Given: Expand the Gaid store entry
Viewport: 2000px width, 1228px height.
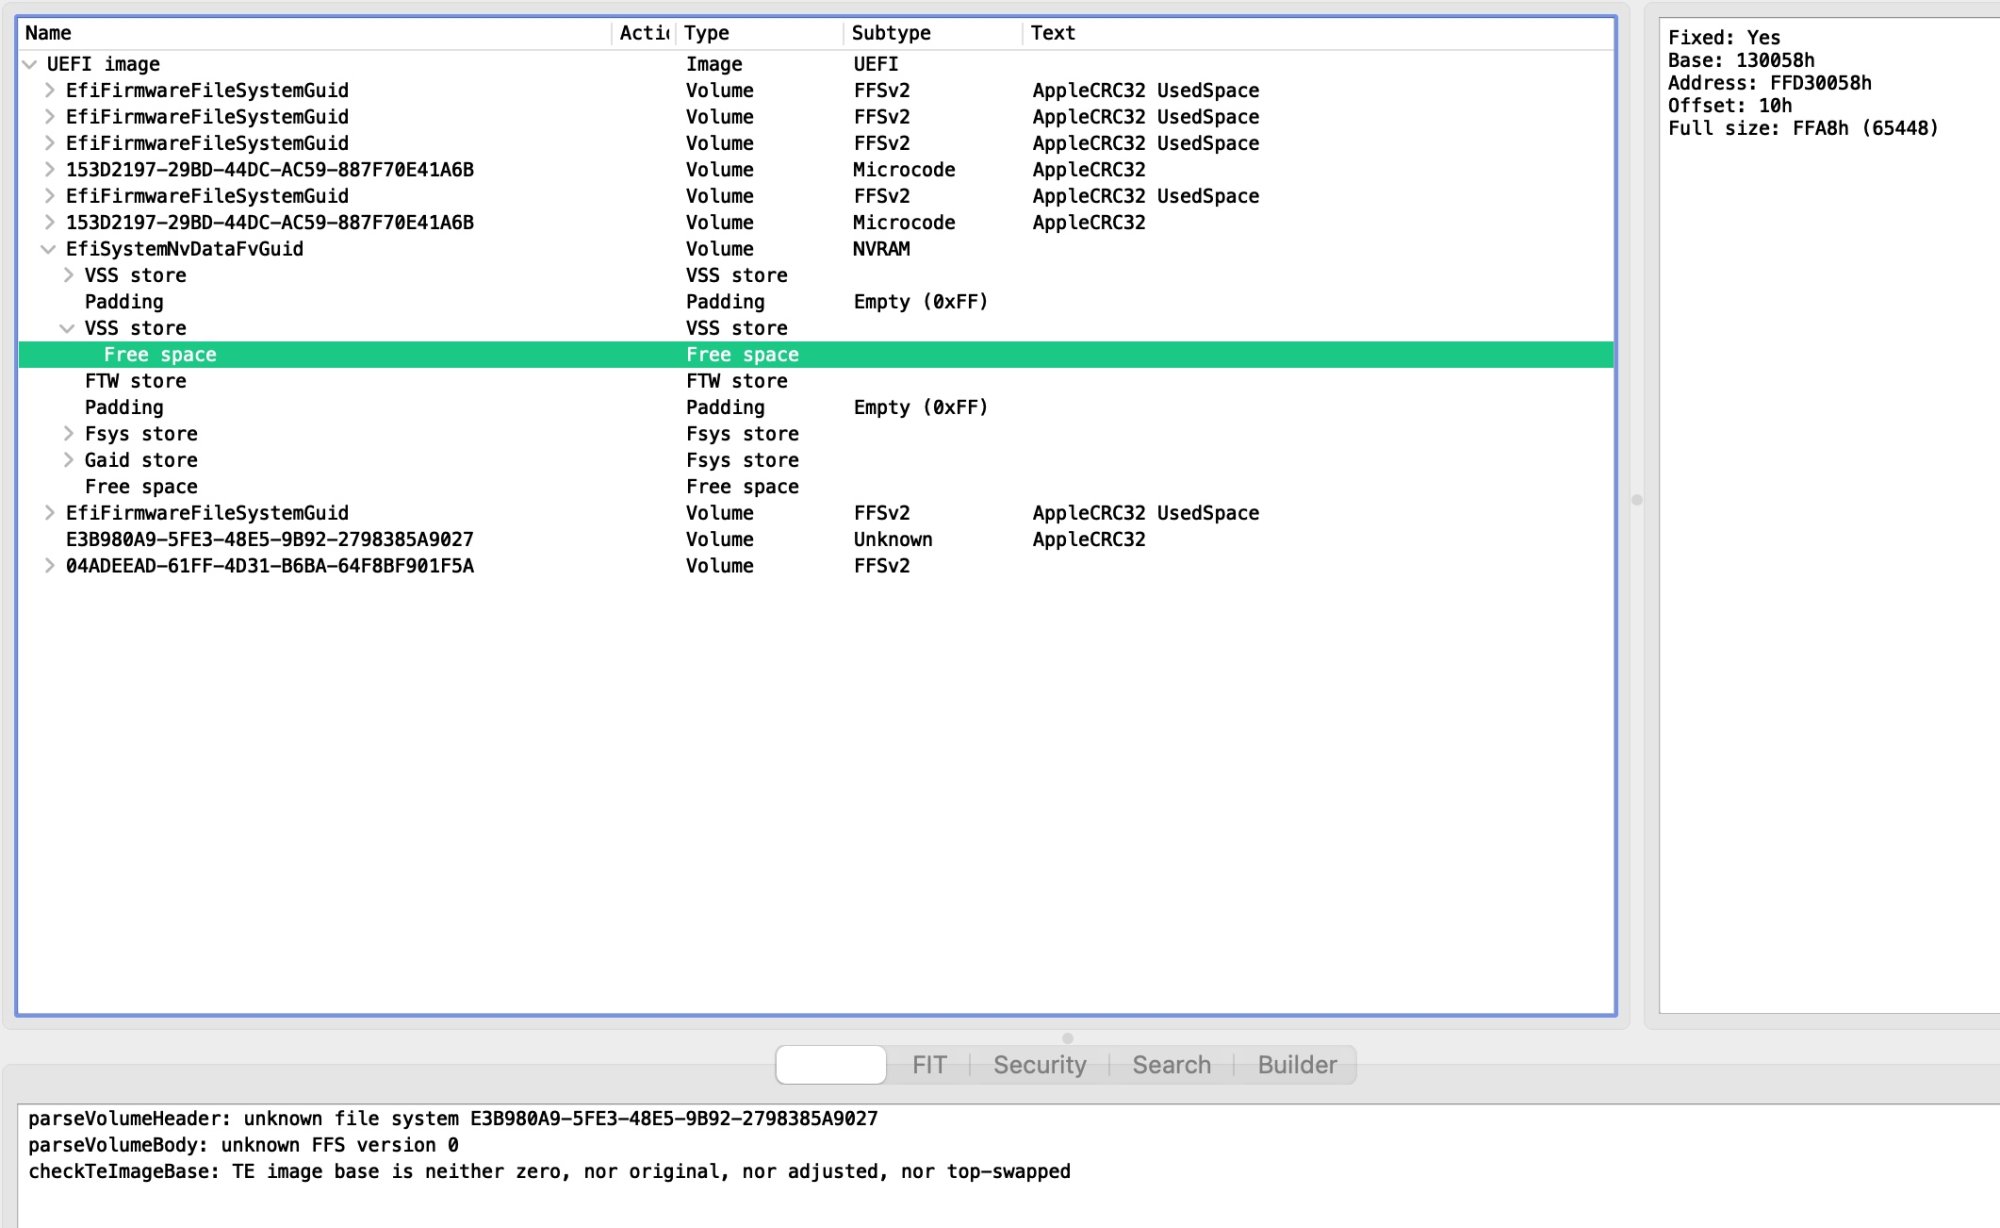Looking at the screenshot, I should point(68,460).
